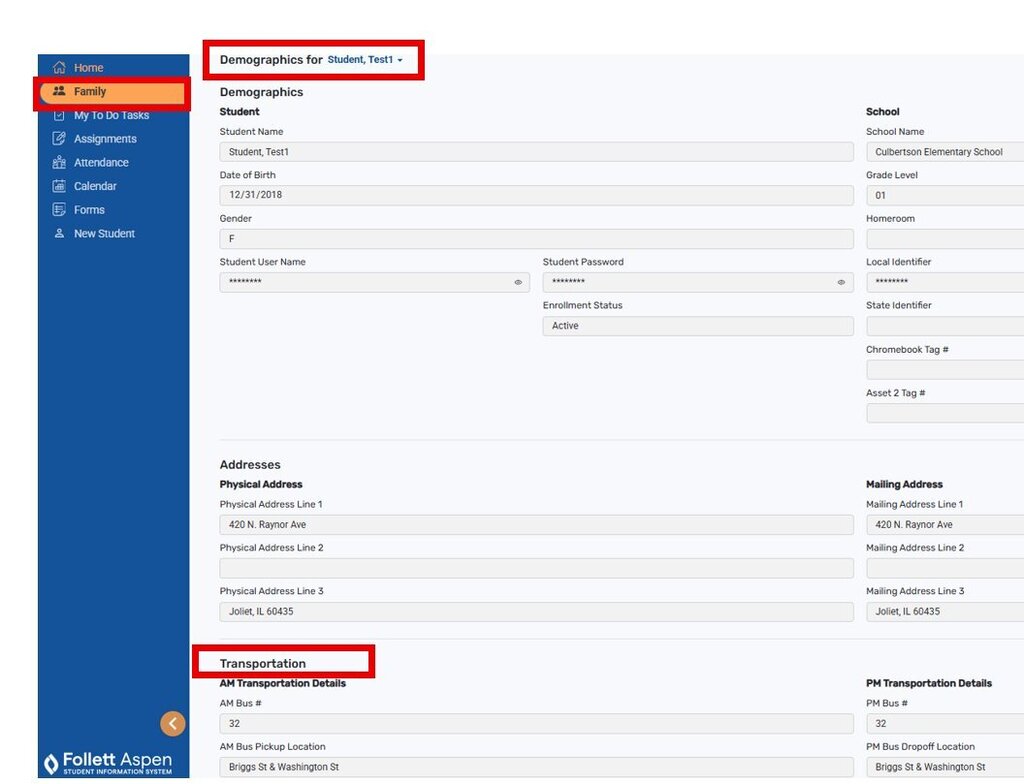The height and width of the screenshot is (784, 1024).
Task: Click the Forms icon in sidebar
Action: (59, 210)
